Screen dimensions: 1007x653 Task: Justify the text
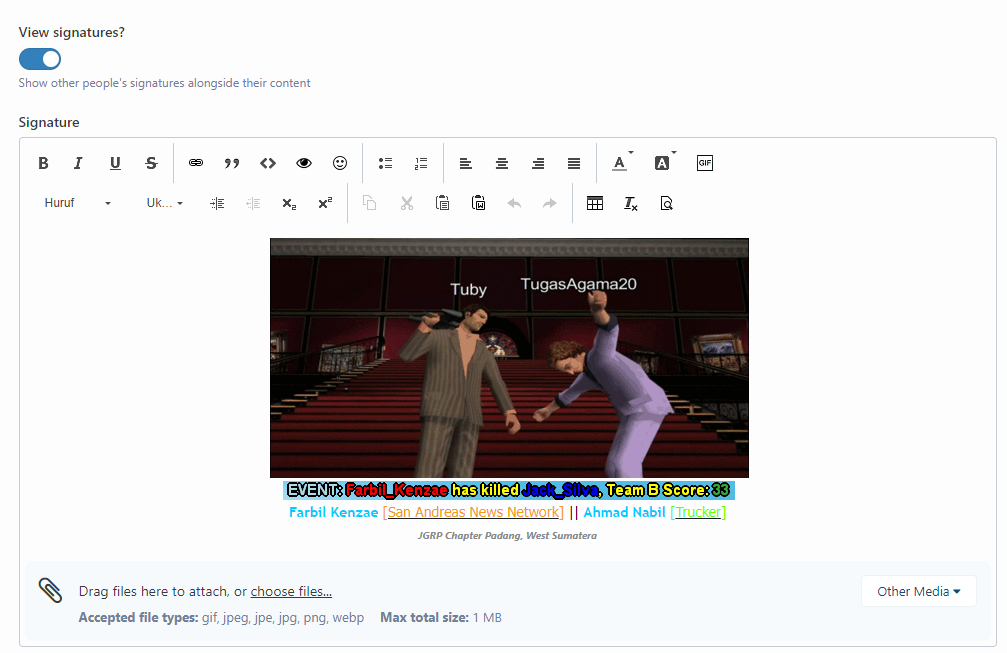click(574, 163)
